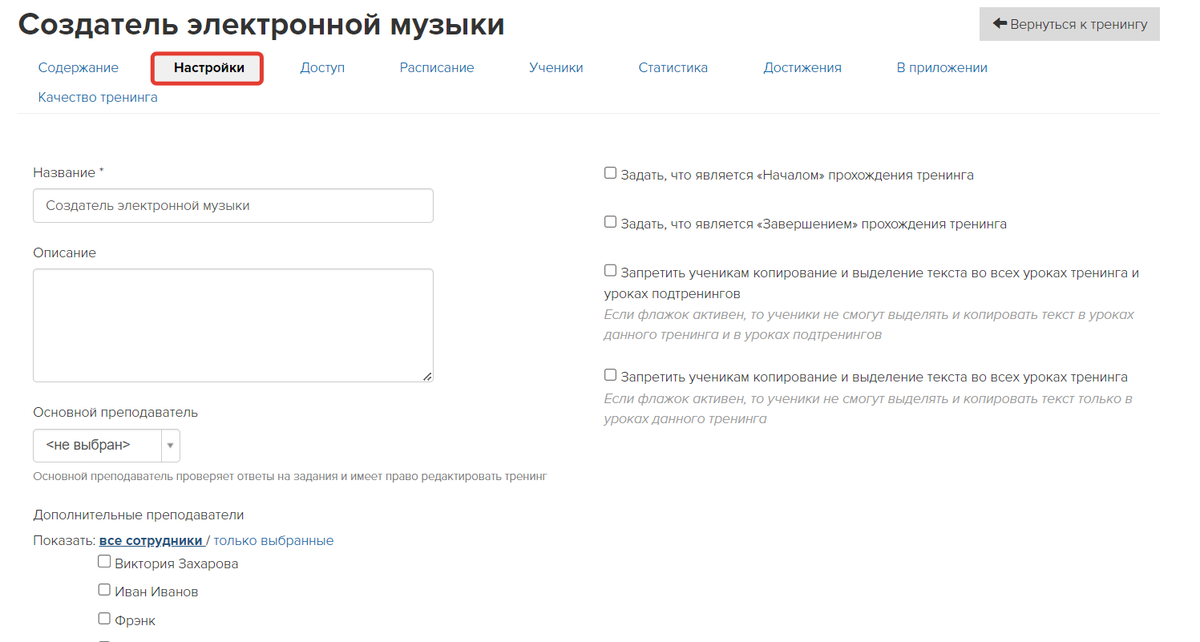Focus the Название input field
The width and height of the screenshot is (1200, 642).
click(x=233, y=206)
